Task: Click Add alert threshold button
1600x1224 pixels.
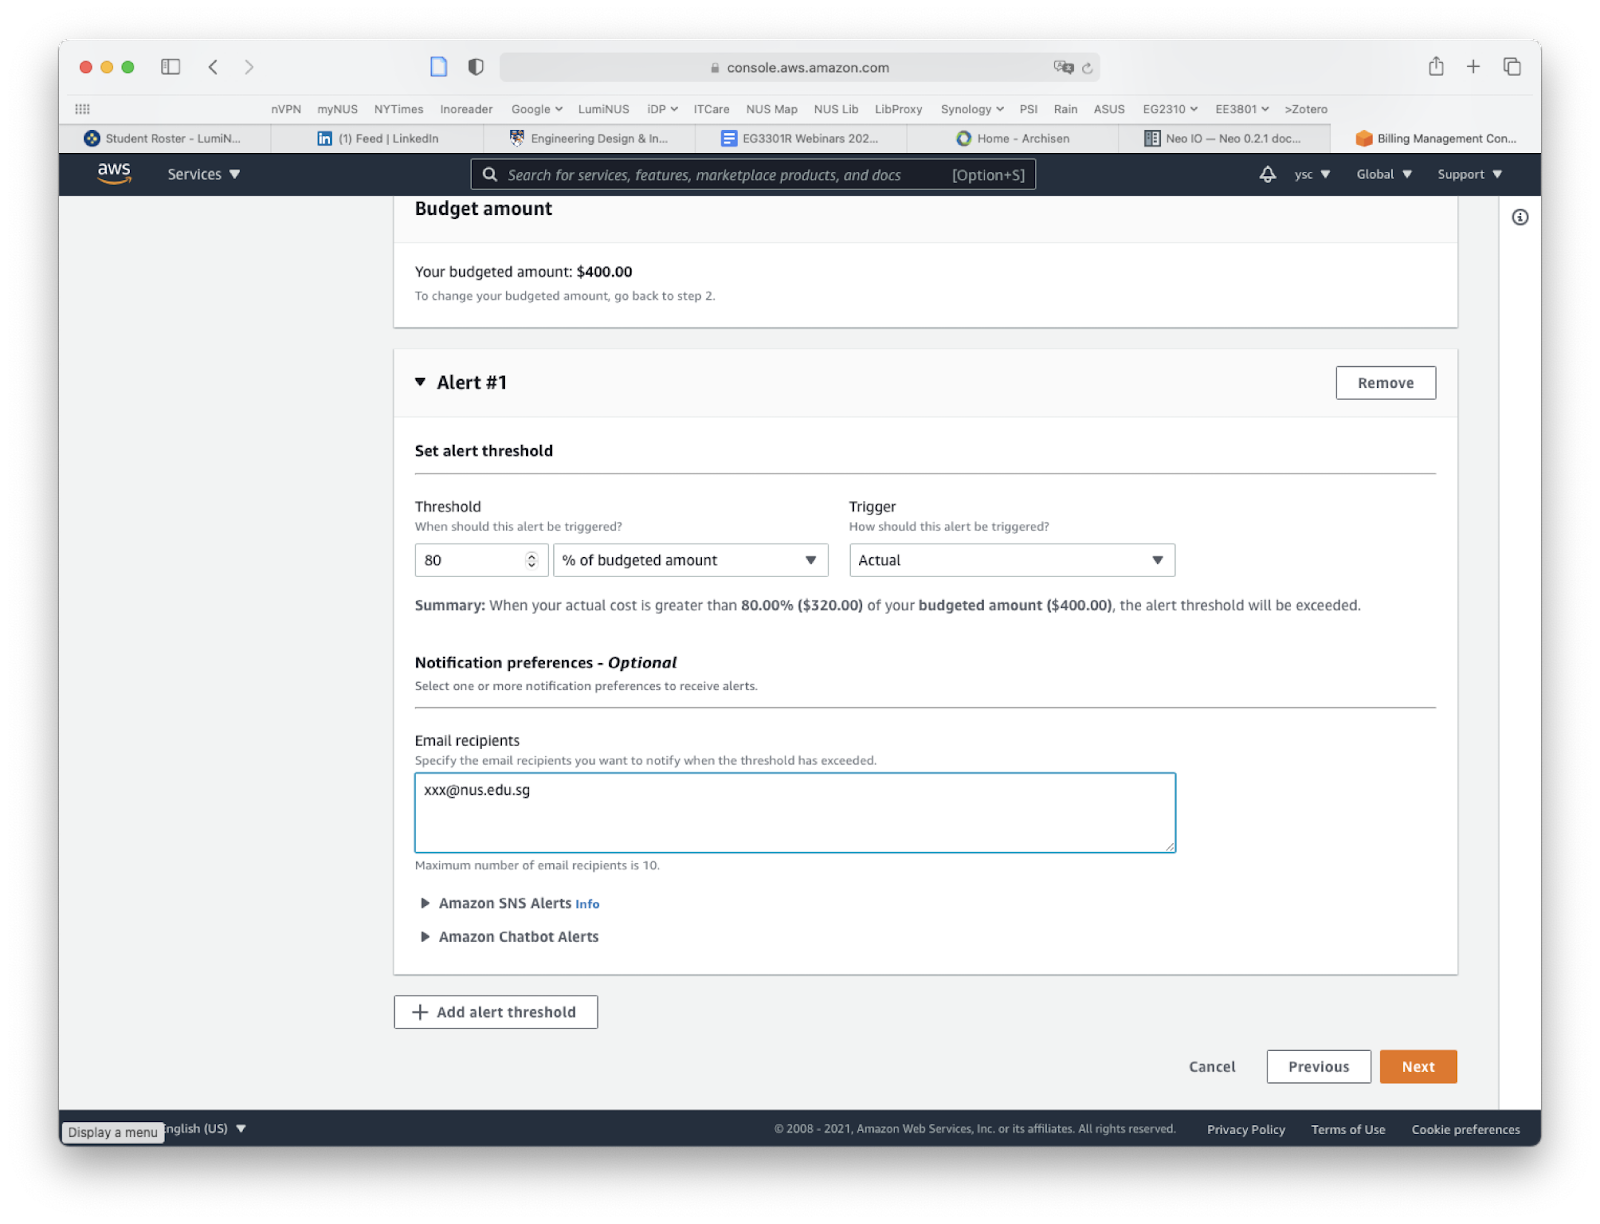Action: click(x=496, y=1012)
